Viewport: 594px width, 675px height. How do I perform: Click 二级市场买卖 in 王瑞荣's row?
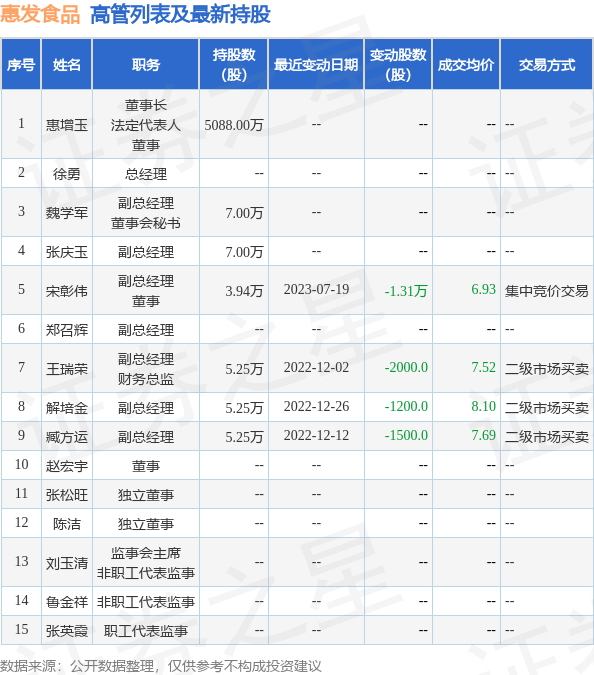coord(547,368)
